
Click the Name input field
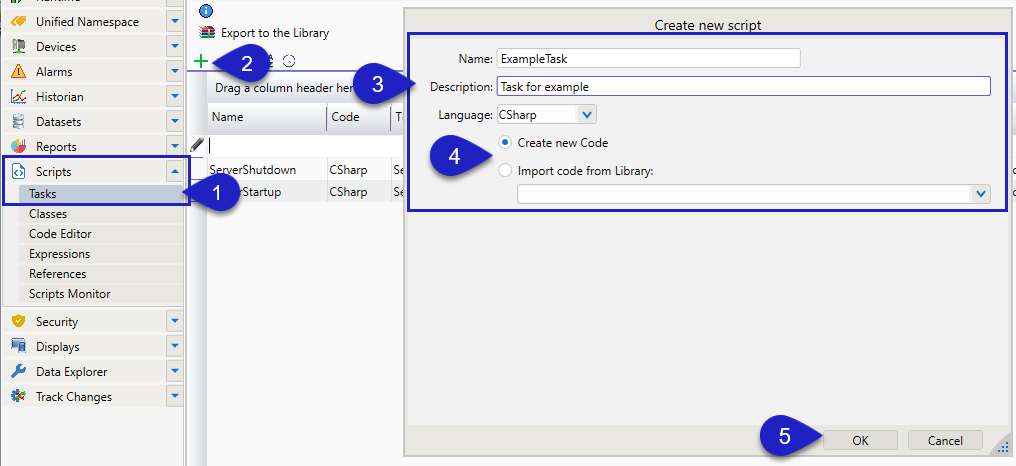(x=649, y=58)
